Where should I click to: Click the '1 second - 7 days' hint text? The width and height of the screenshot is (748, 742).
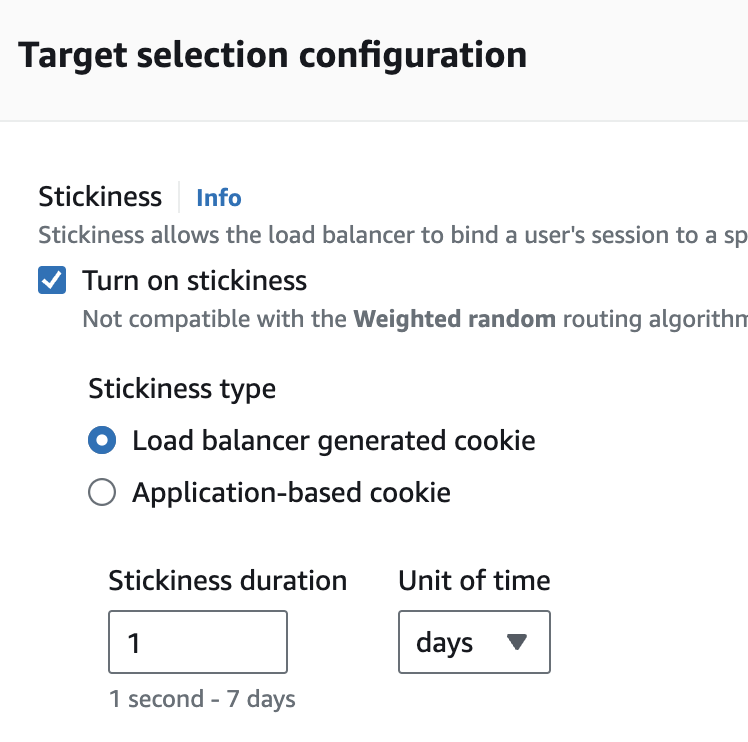click(x=202, y=699)
